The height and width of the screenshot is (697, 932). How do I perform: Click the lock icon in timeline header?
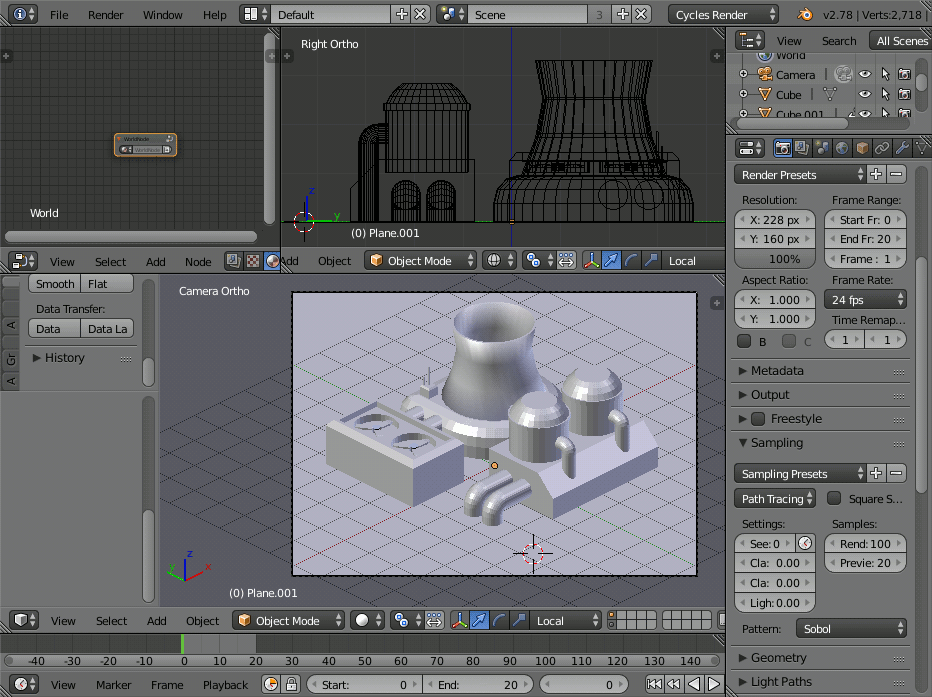pyautogui.click(x=289, y=685)
